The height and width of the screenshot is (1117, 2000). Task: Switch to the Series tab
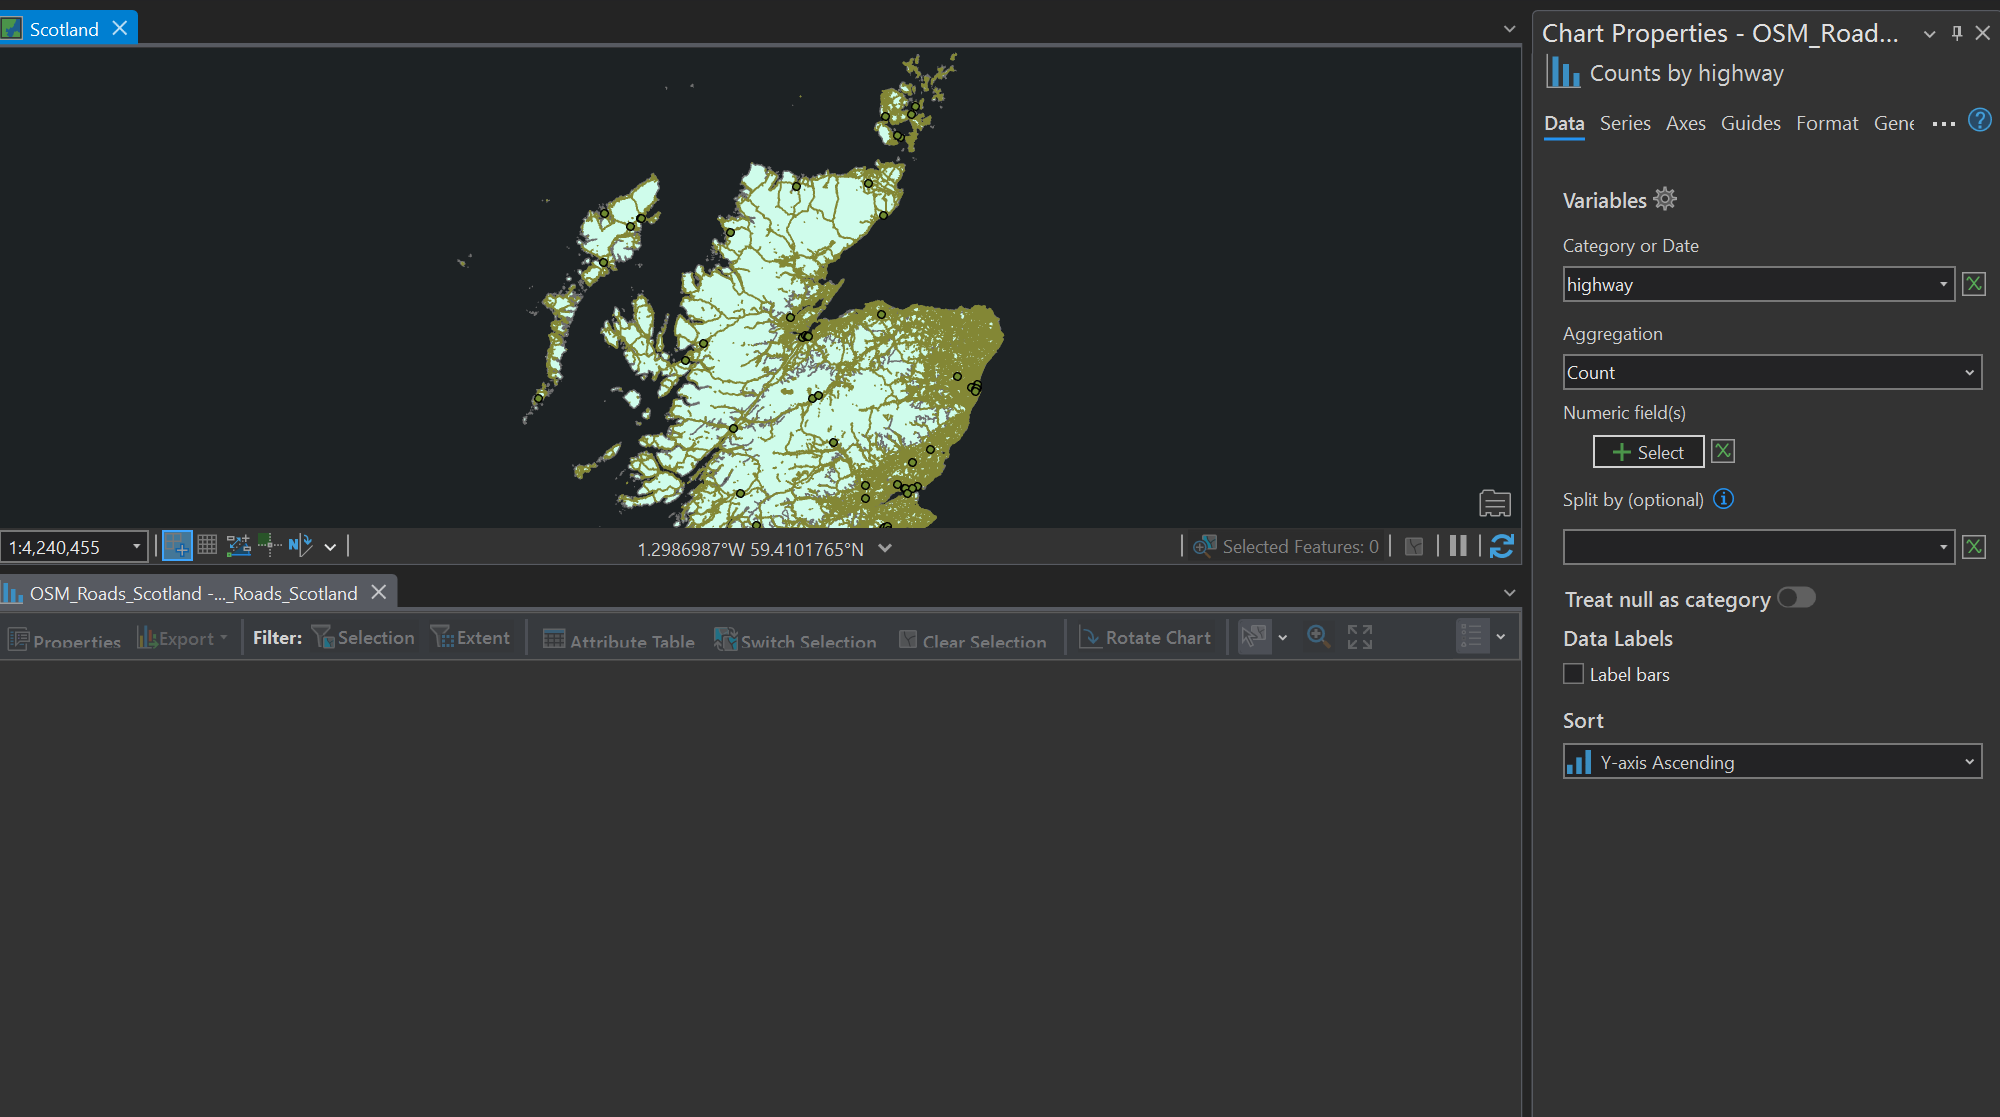click(1625, 123)
